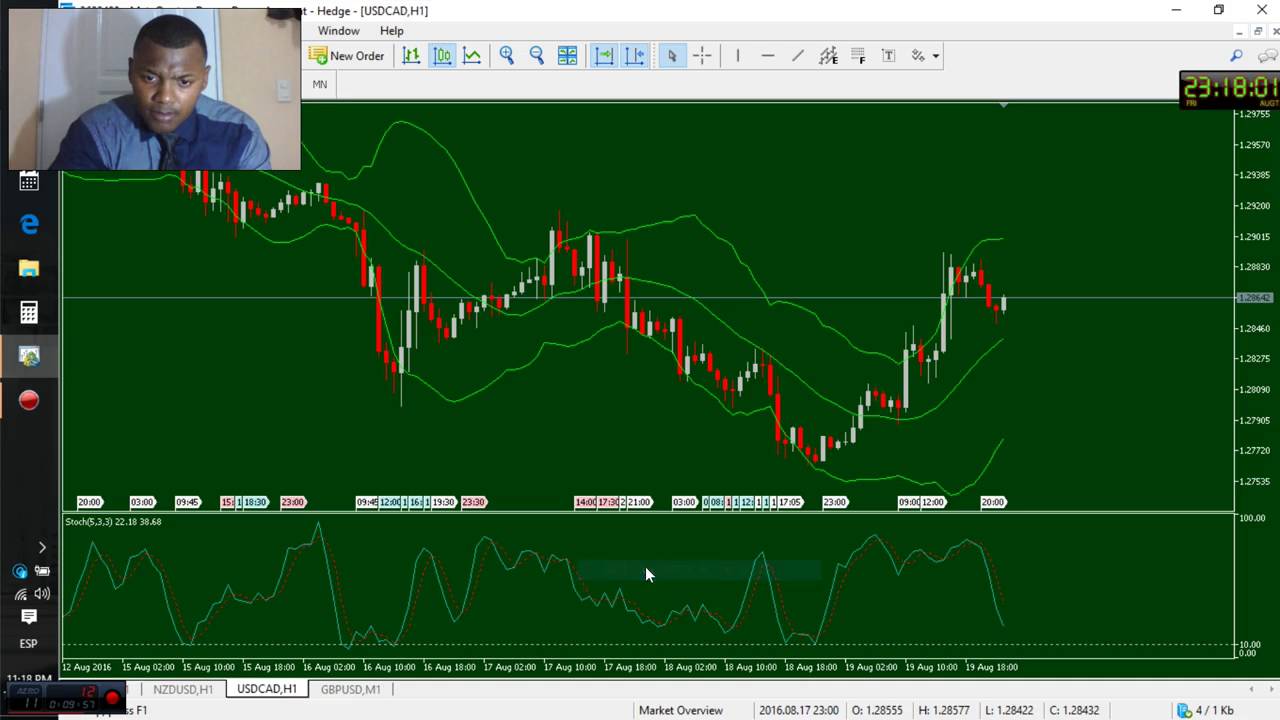Select the crosshair tool
Screen dimensions: 1280x720
(702, 56)
